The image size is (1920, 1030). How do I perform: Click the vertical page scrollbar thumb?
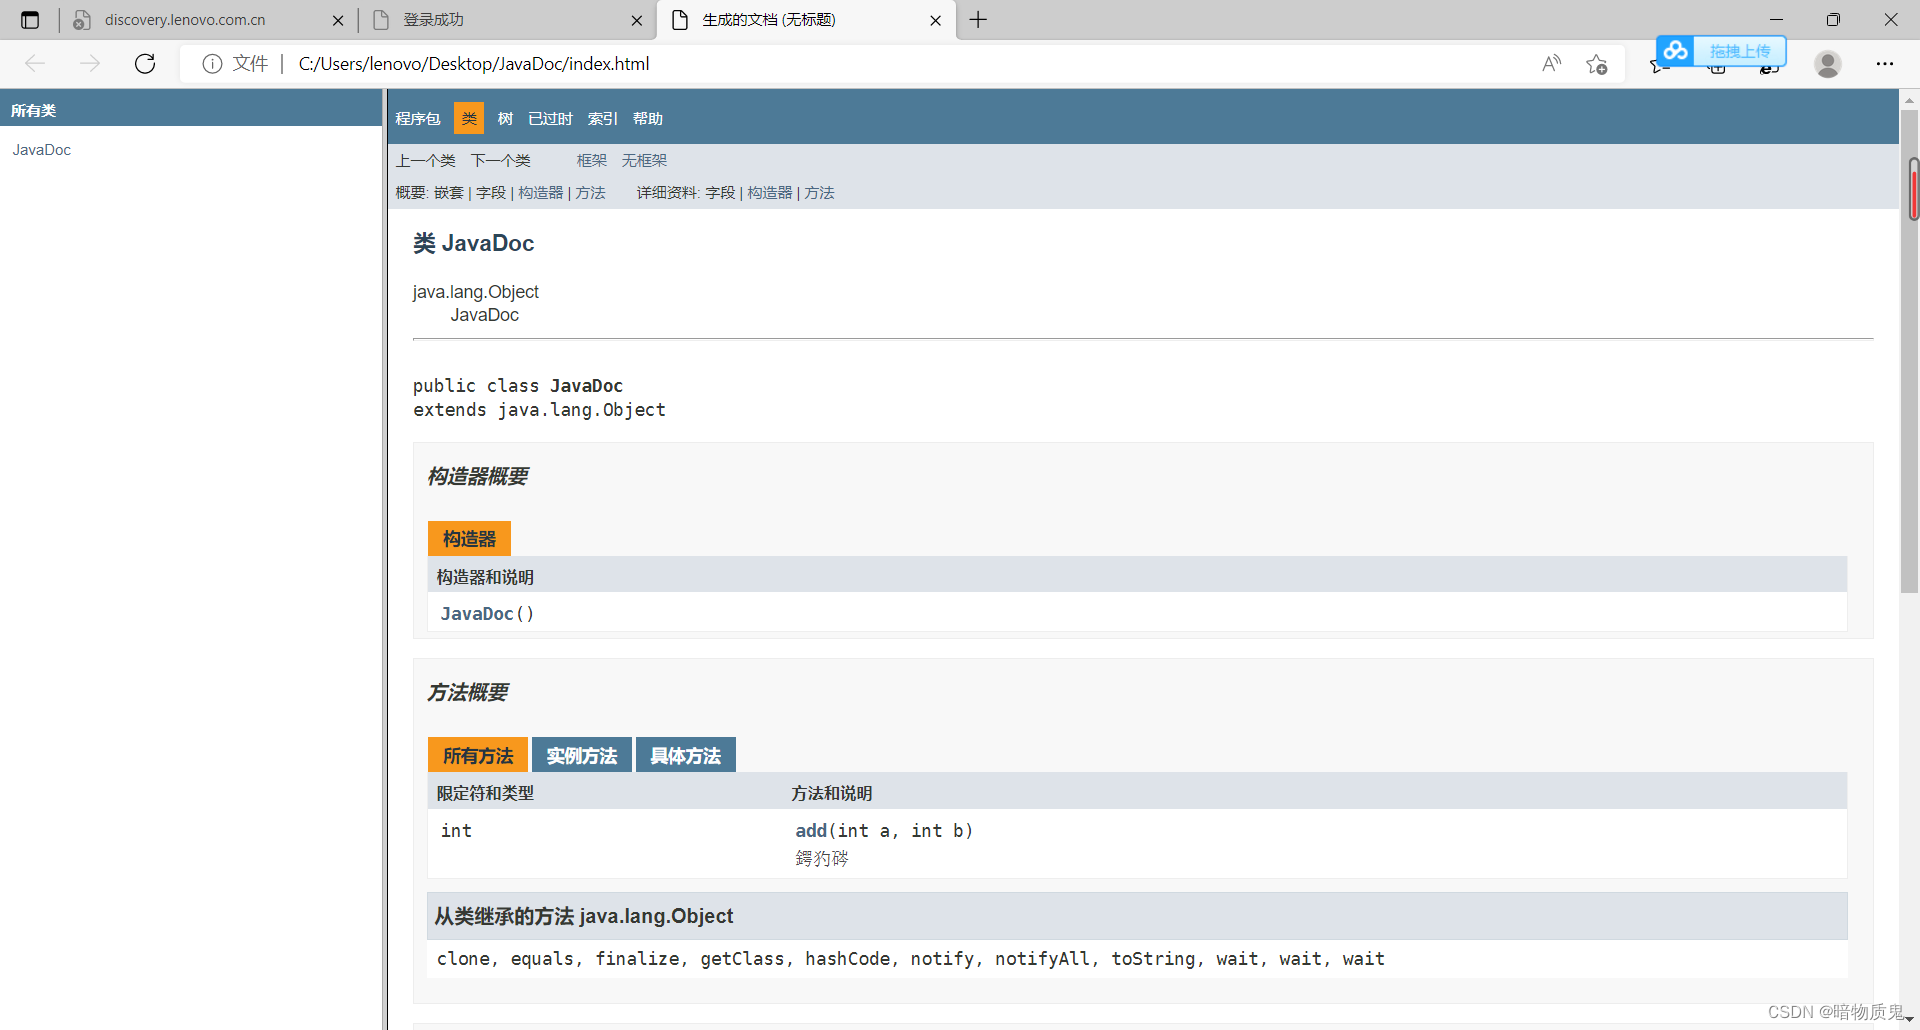[1910, 350]
